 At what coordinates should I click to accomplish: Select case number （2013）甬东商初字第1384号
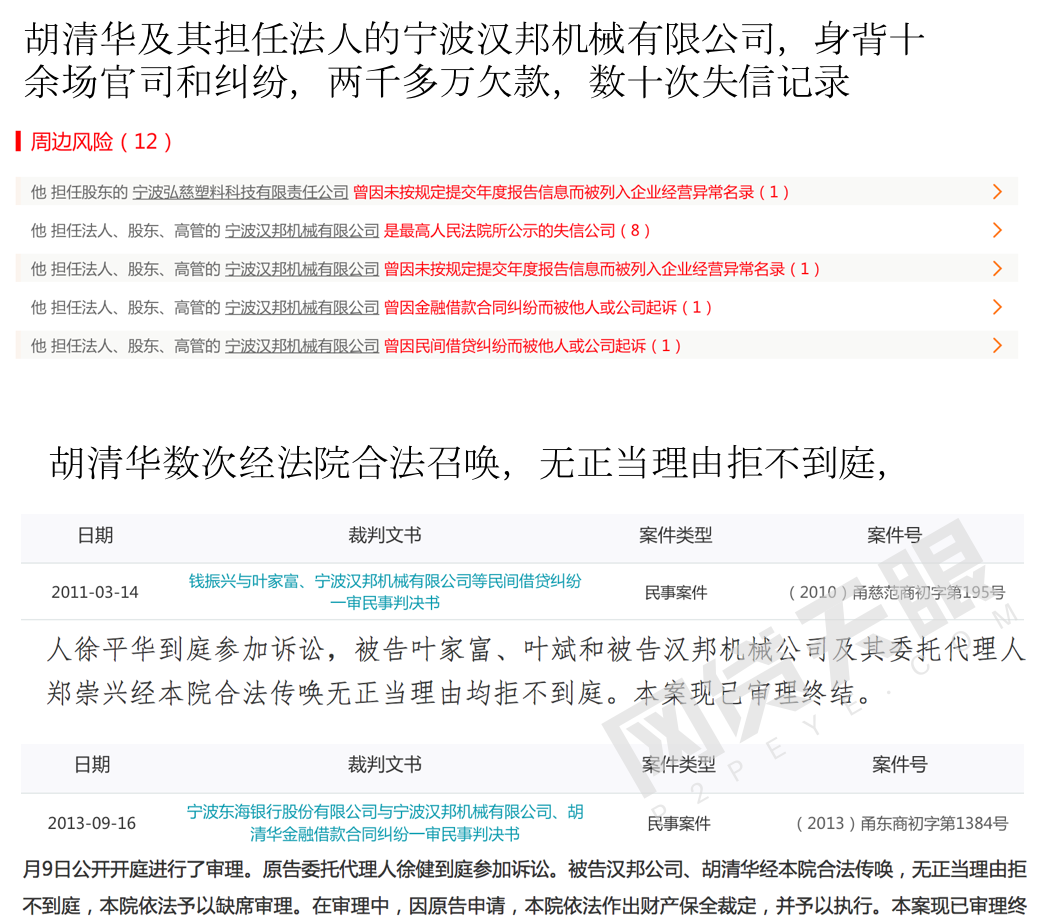pos(902,823)
